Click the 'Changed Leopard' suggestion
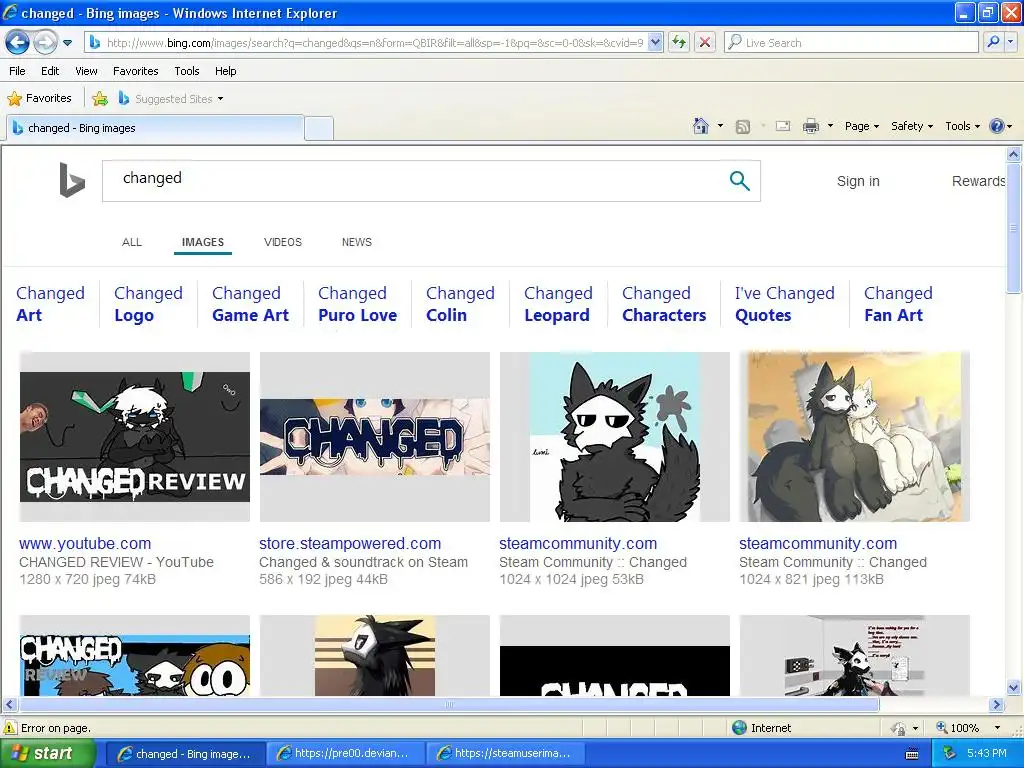 click(558, 304)
